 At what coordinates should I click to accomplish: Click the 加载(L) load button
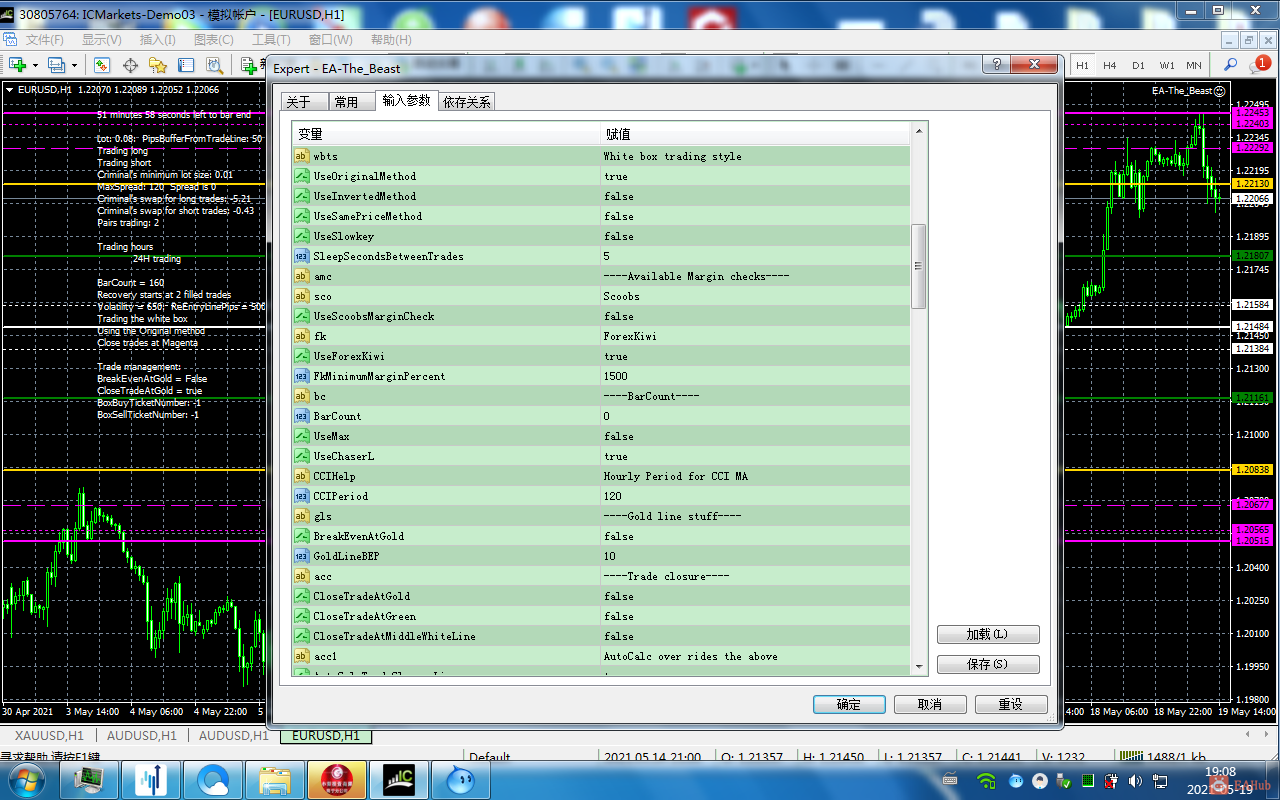(988, 635)
